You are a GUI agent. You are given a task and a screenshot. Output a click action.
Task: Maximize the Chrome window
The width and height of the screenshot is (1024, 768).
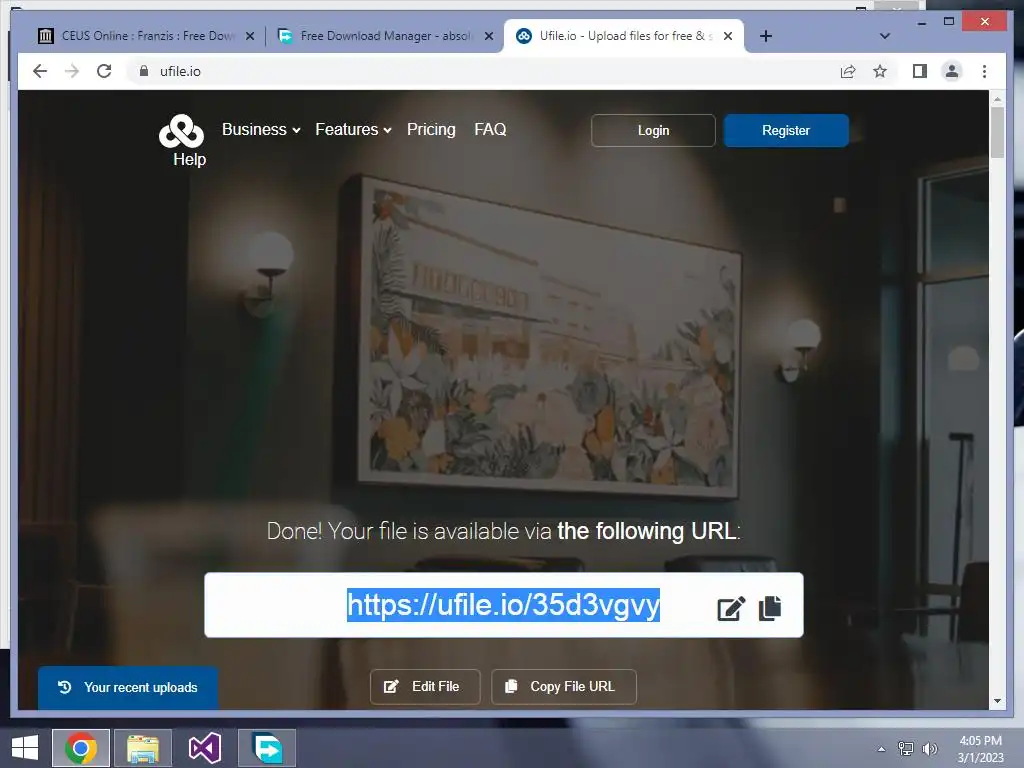point(949,22)
